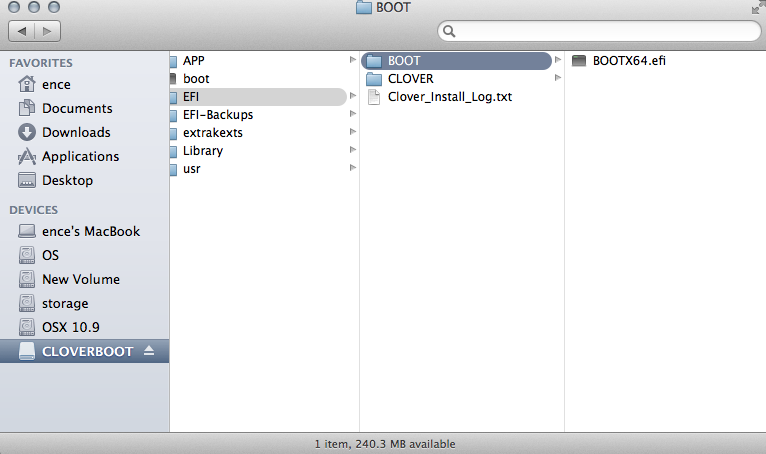Click the Back navigation arrow button
766x454 pixels.
(x=21, y=31)
